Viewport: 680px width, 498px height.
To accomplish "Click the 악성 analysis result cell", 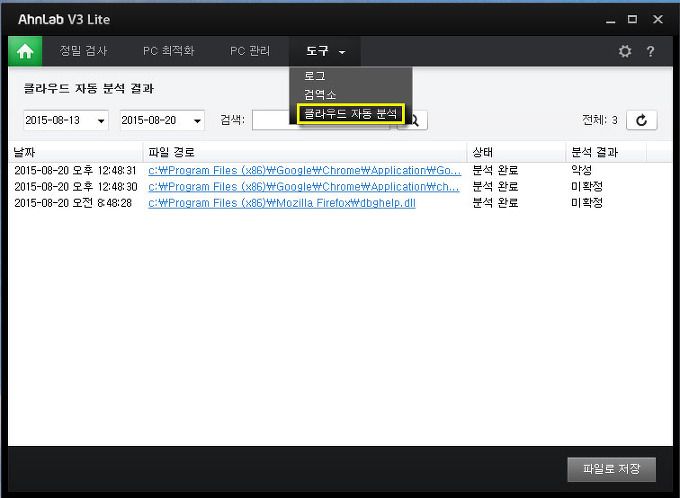I will (x=582, y=170).
